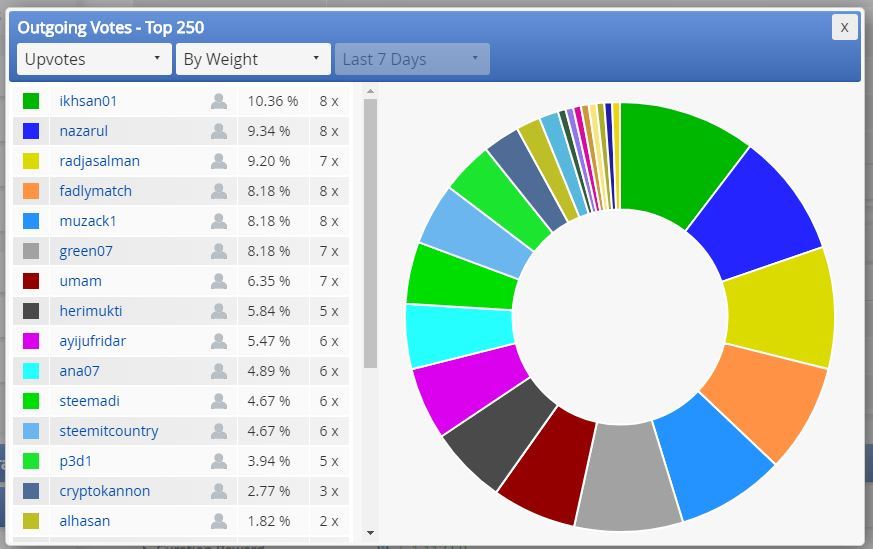The height and width of the screenshot is (549, 873).
Task: Open ikhsan01 account link
Action: click(88, 101)
